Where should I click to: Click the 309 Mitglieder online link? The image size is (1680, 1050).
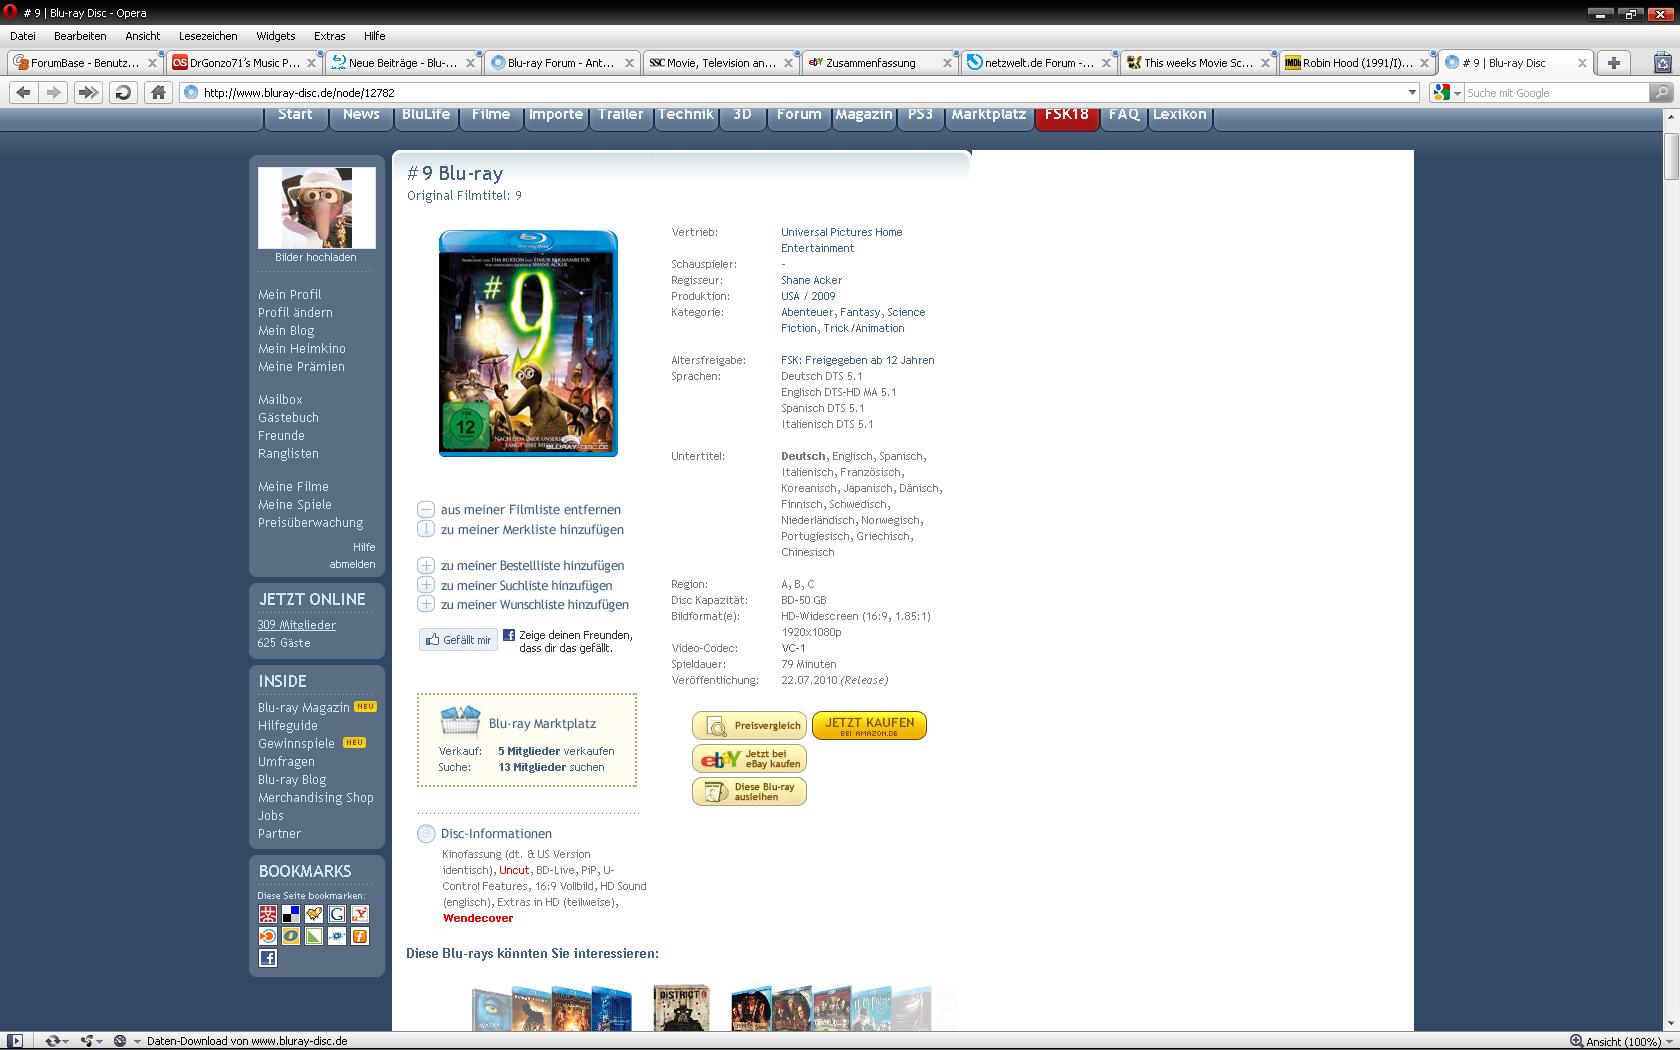(297, 625)
